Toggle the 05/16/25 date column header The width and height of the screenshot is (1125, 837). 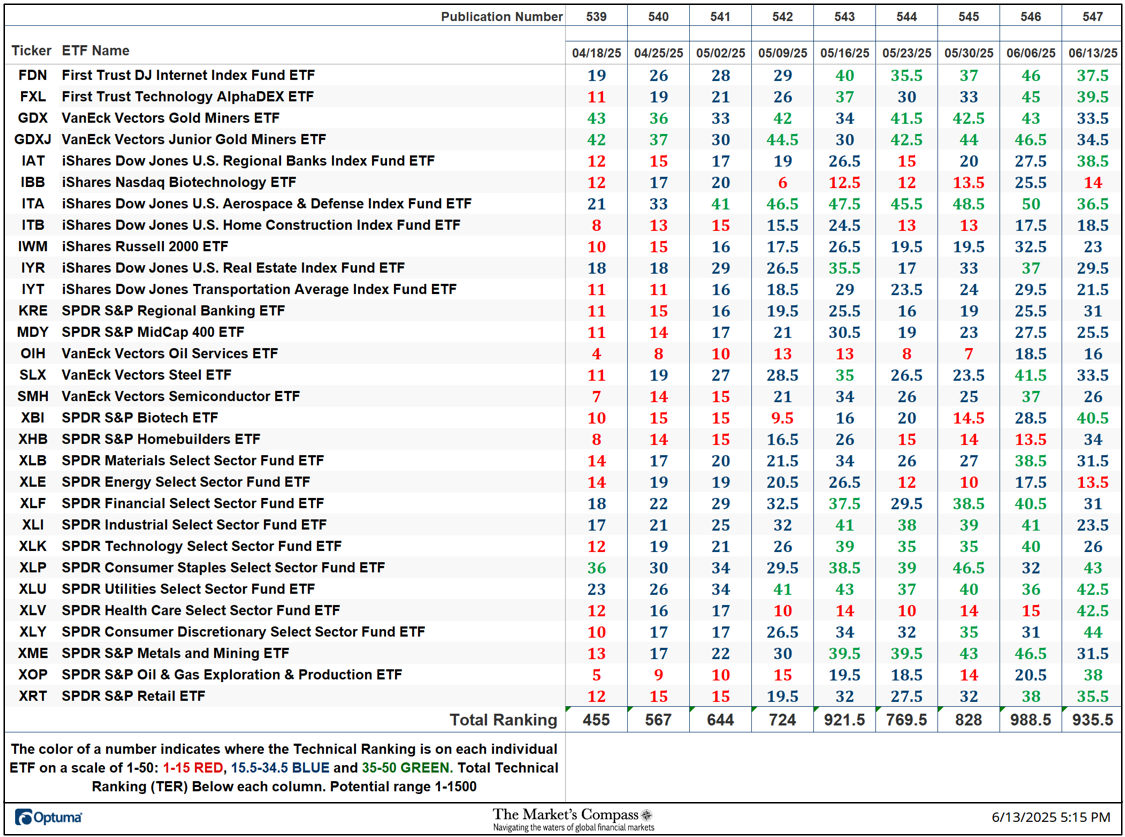(845, 53)
